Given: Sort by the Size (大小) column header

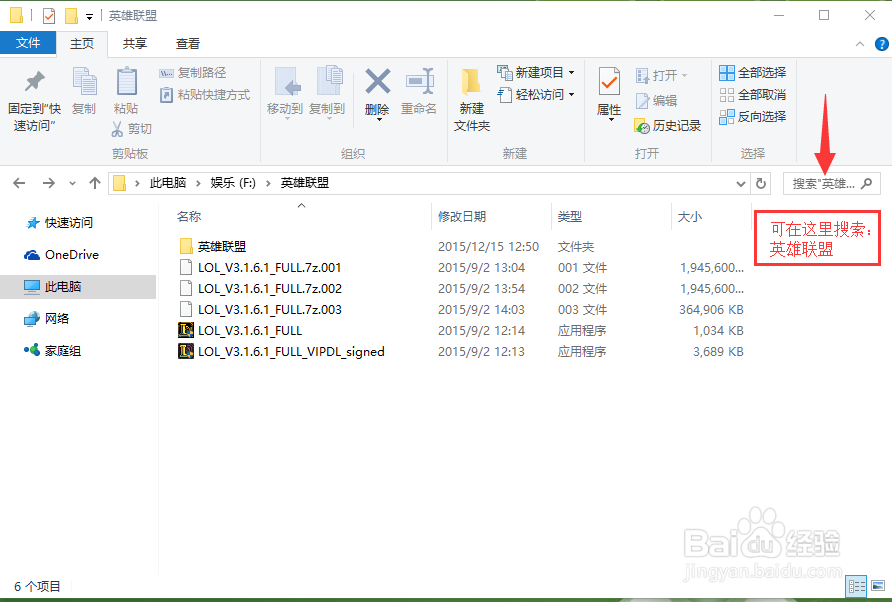Looking at the screenshot, I should (689, 216).
